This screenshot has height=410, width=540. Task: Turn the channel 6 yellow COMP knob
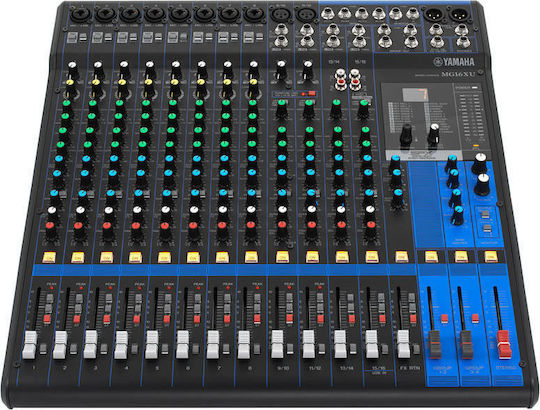point(201,84)
